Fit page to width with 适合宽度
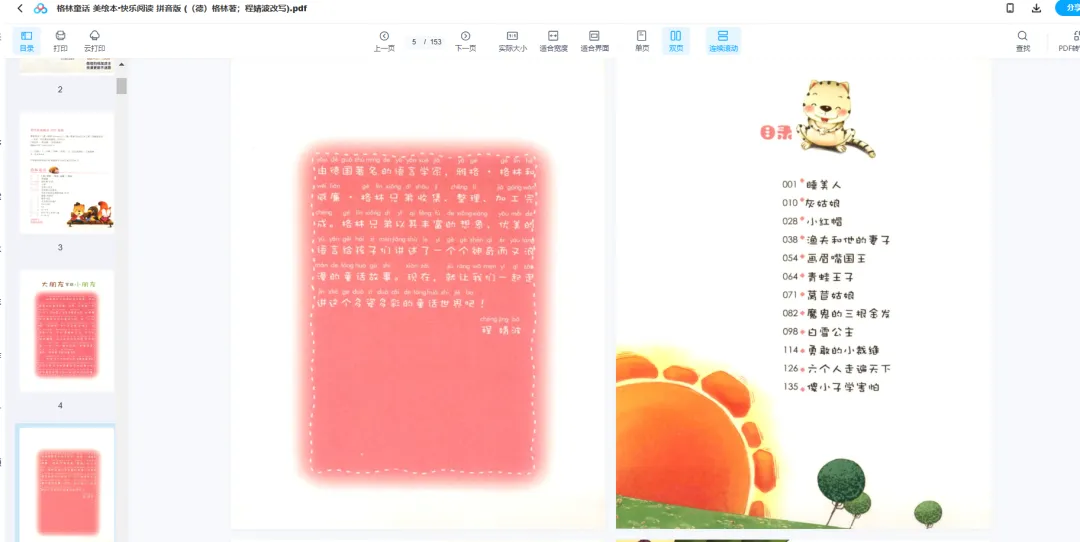This screenshot has height=542, width=1080. point(553,41)
